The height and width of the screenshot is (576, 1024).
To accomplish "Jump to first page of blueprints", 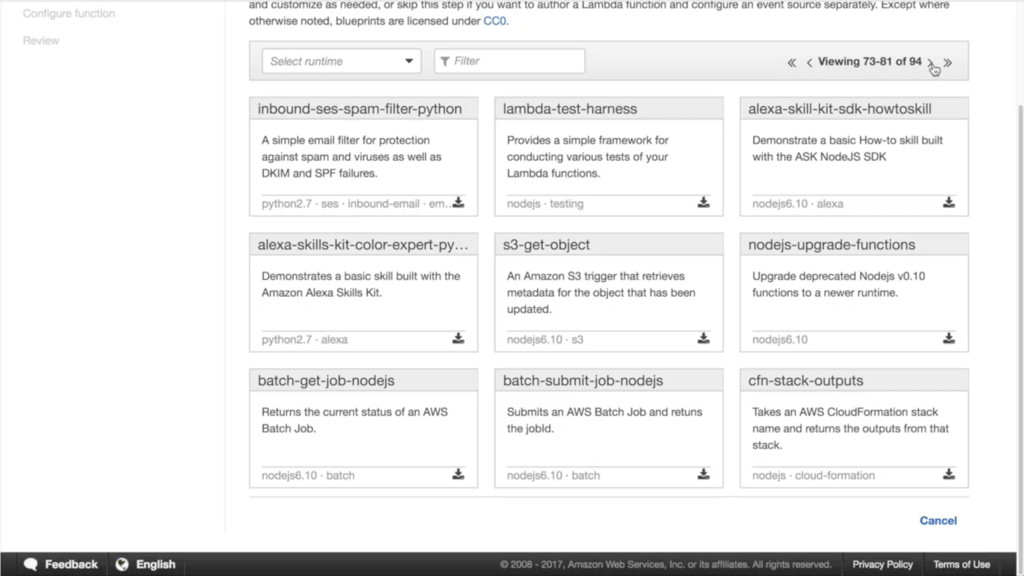I will (792, 63).
